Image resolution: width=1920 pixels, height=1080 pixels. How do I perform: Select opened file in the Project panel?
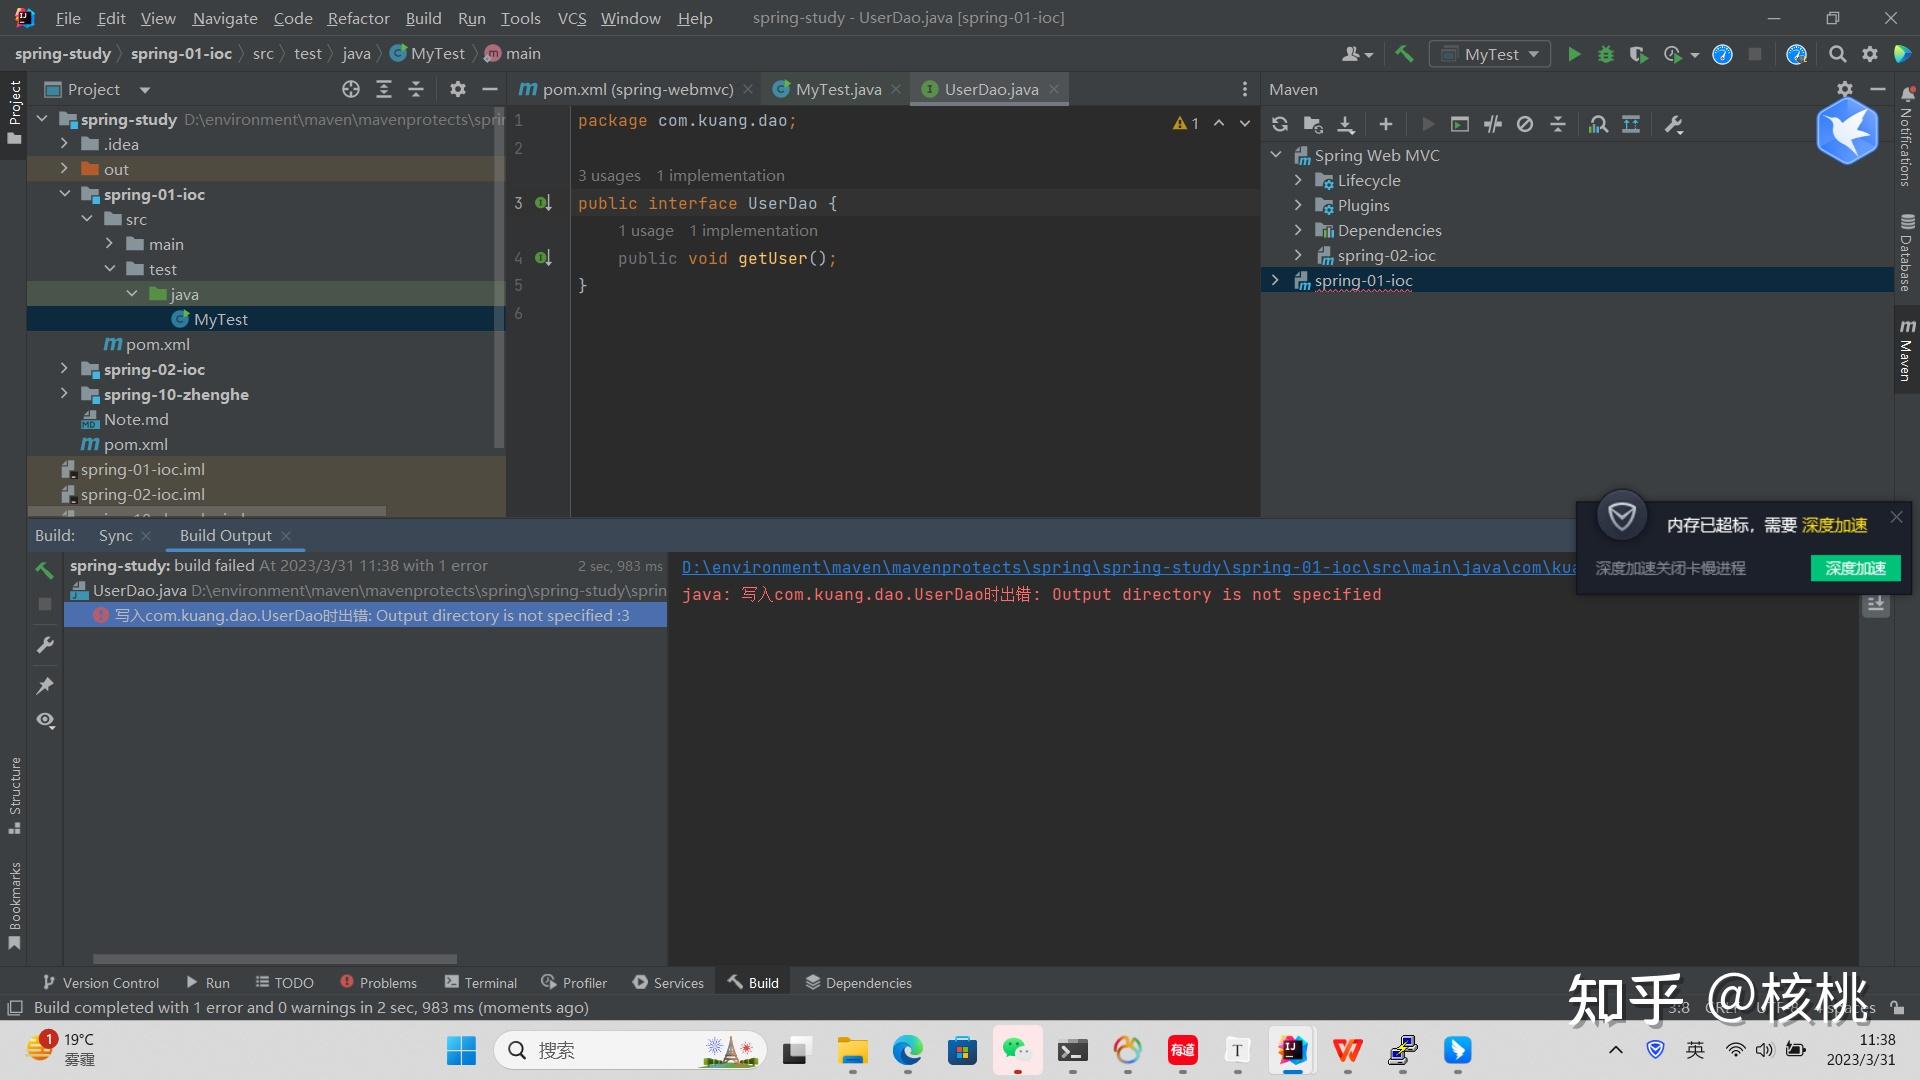(350, 89)
